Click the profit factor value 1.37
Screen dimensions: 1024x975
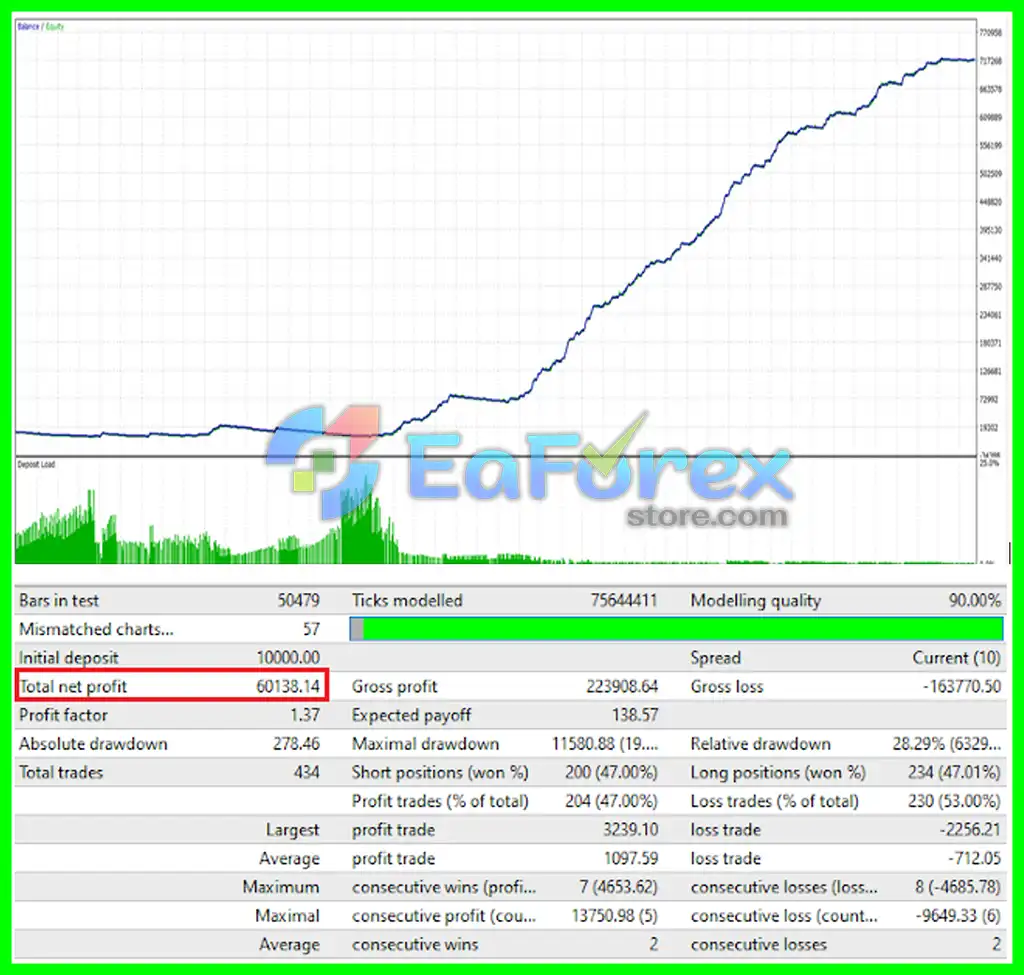(x=305, y=716)
